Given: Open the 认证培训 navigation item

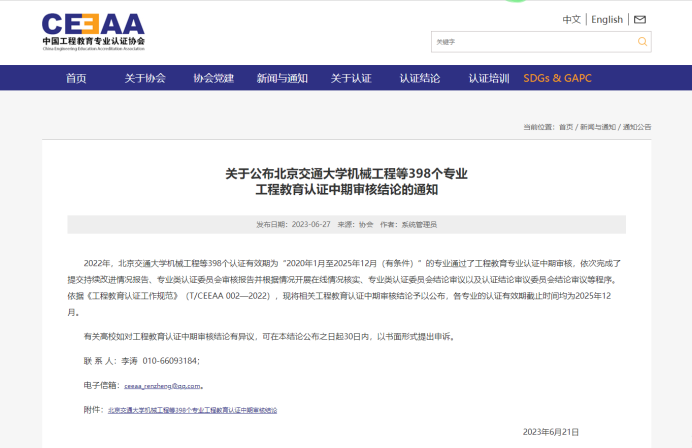Looking at the screenshot, I should coord(489,78).
